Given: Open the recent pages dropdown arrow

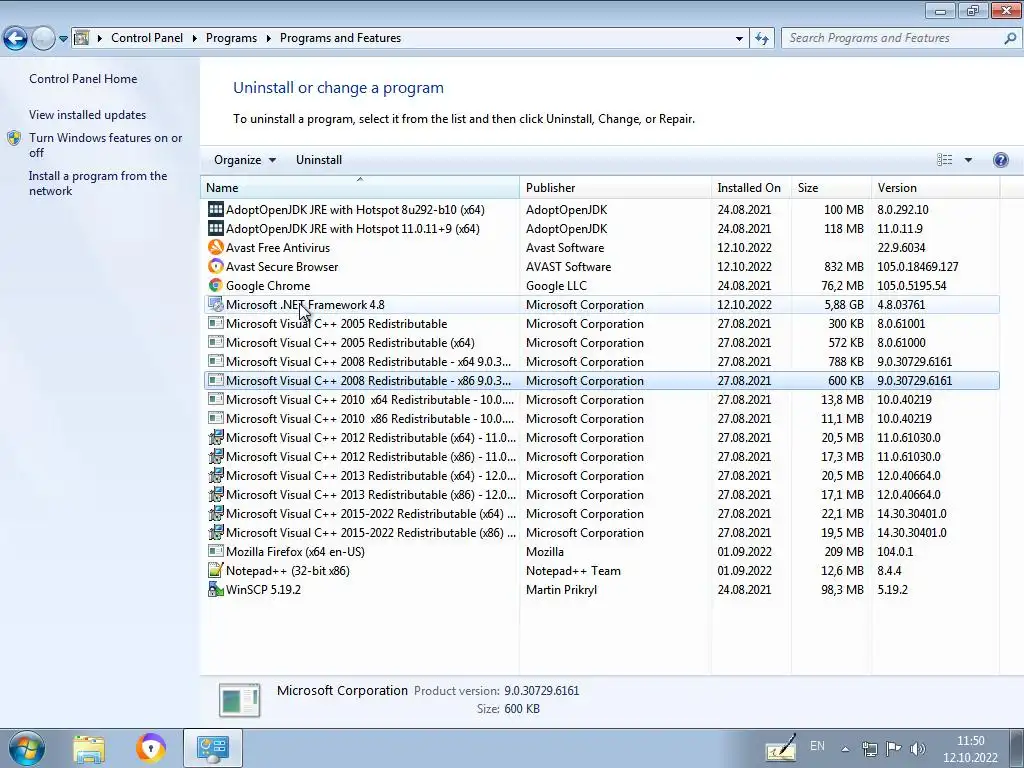Looking at the screenshot, I should point(63,39).
